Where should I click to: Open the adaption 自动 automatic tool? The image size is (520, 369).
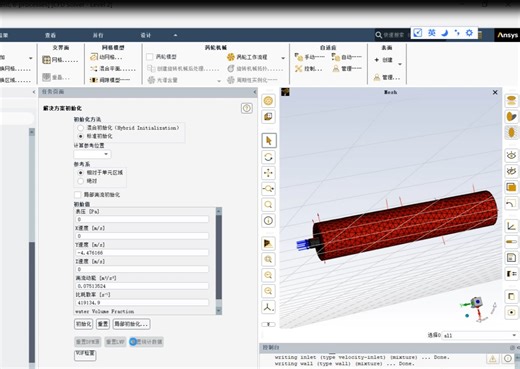(x=347, y=57)
